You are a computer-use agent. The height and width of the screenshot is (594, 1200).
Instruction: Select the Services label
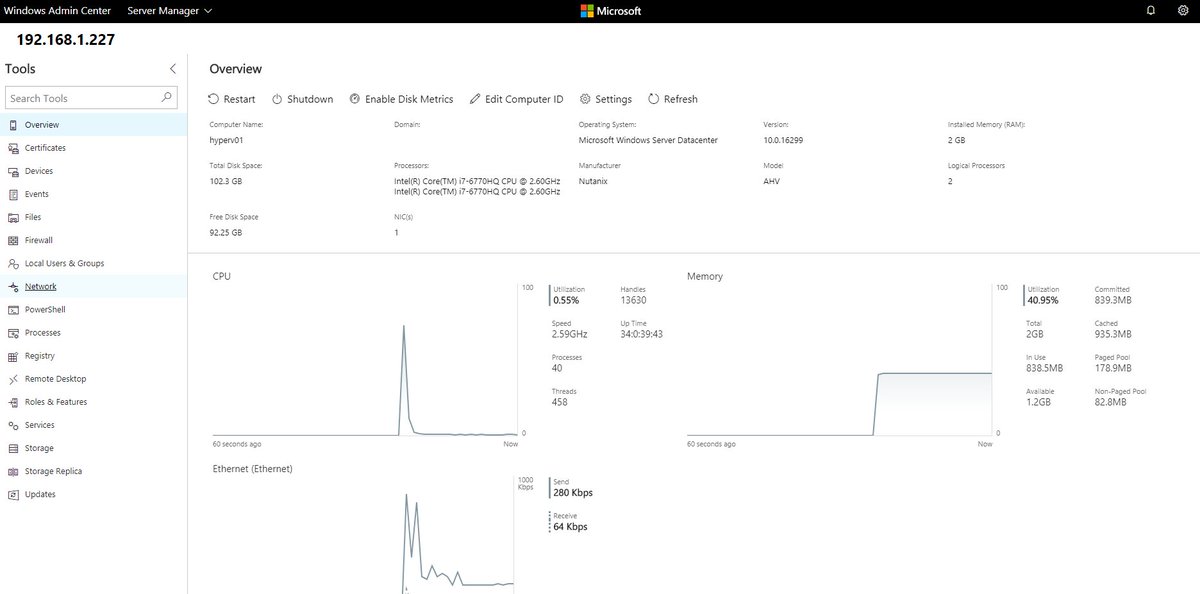[40, 425]
